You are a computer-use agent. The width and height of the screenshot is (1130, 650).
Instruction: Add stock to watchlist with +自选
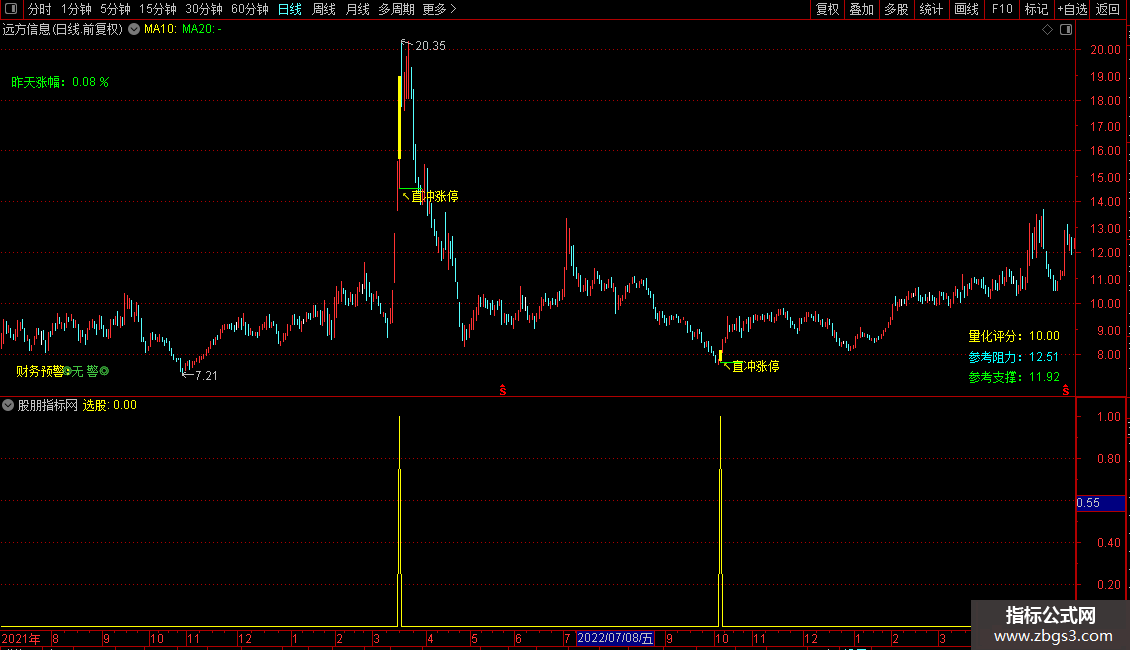click(x=1072, y=9)
